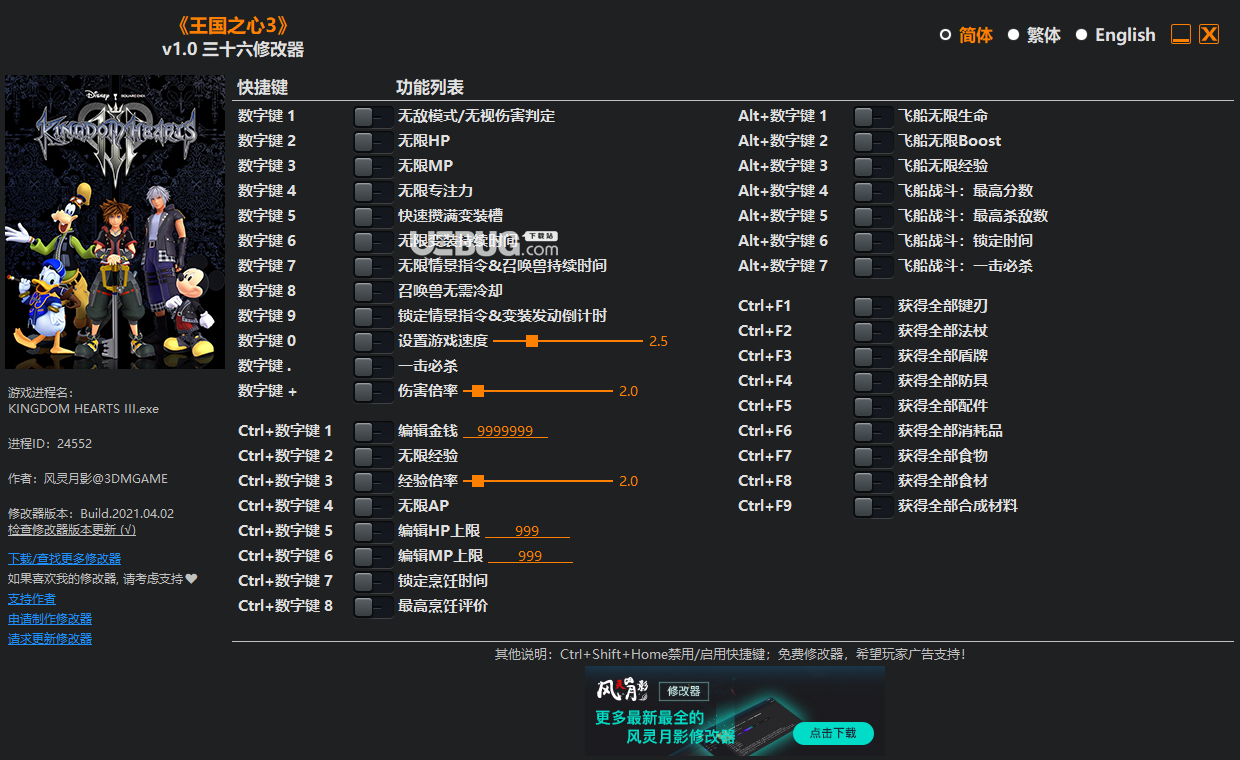Enable 快速攒满变装槽 toggle
This screenshot has width=1240, height=760.
(x=374, y=216)
